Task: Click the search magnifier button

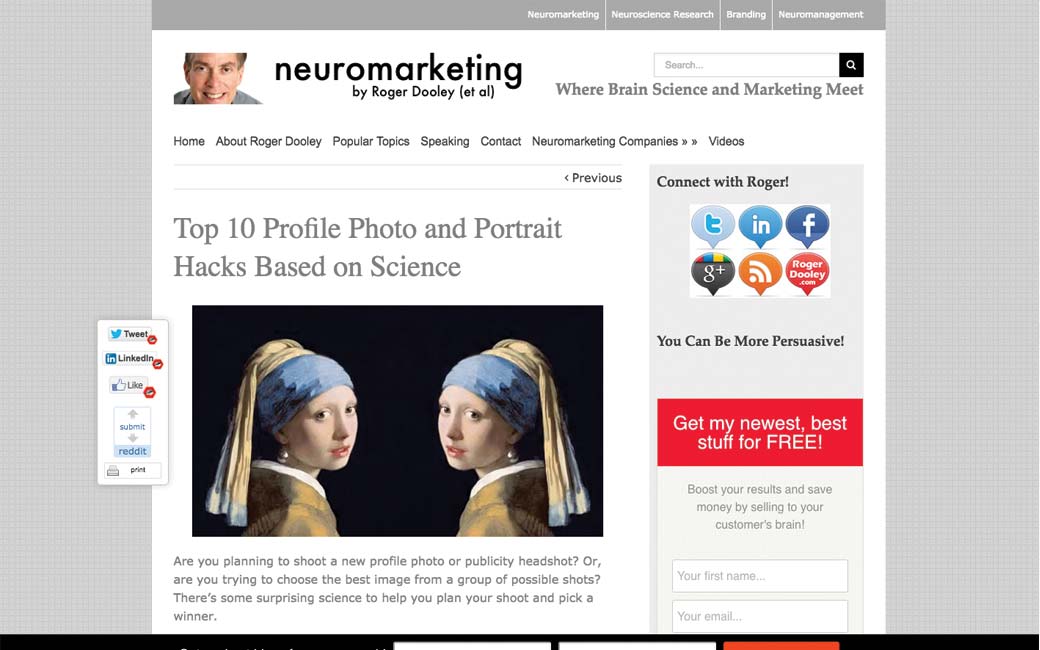Action: 851,65
